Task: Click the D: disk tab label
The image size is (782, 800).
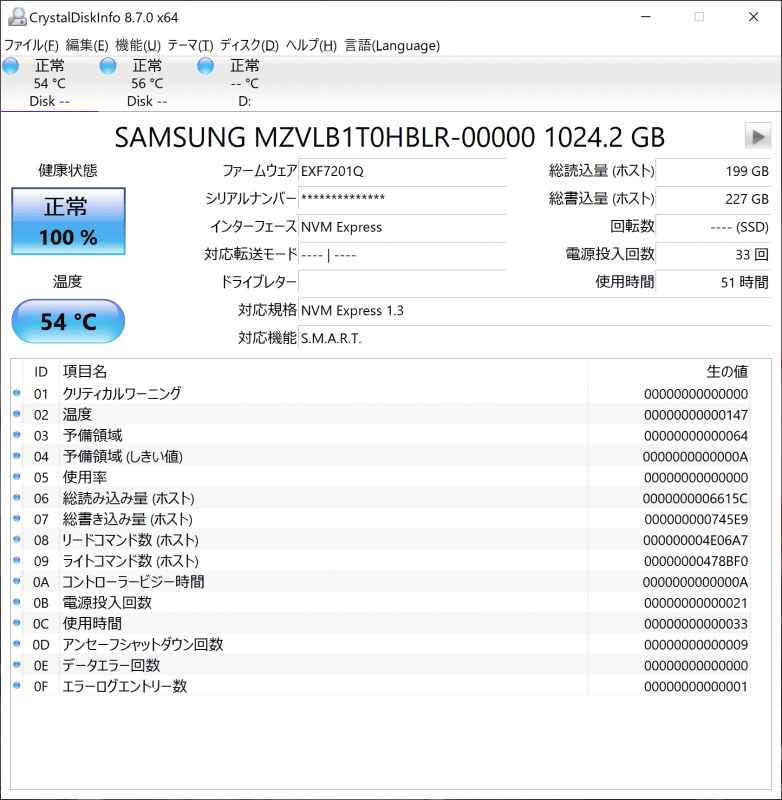Action: pos(245,102)
